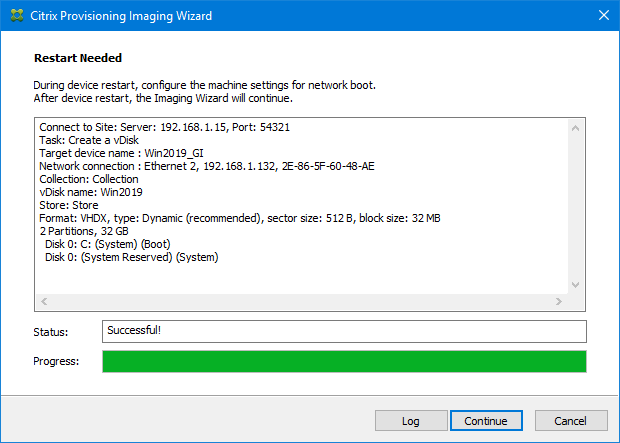The height and width of the screenshot is (443, 620).
Task: Select the 'Task: Create a vDisk' line
Action: pos(89,140)
